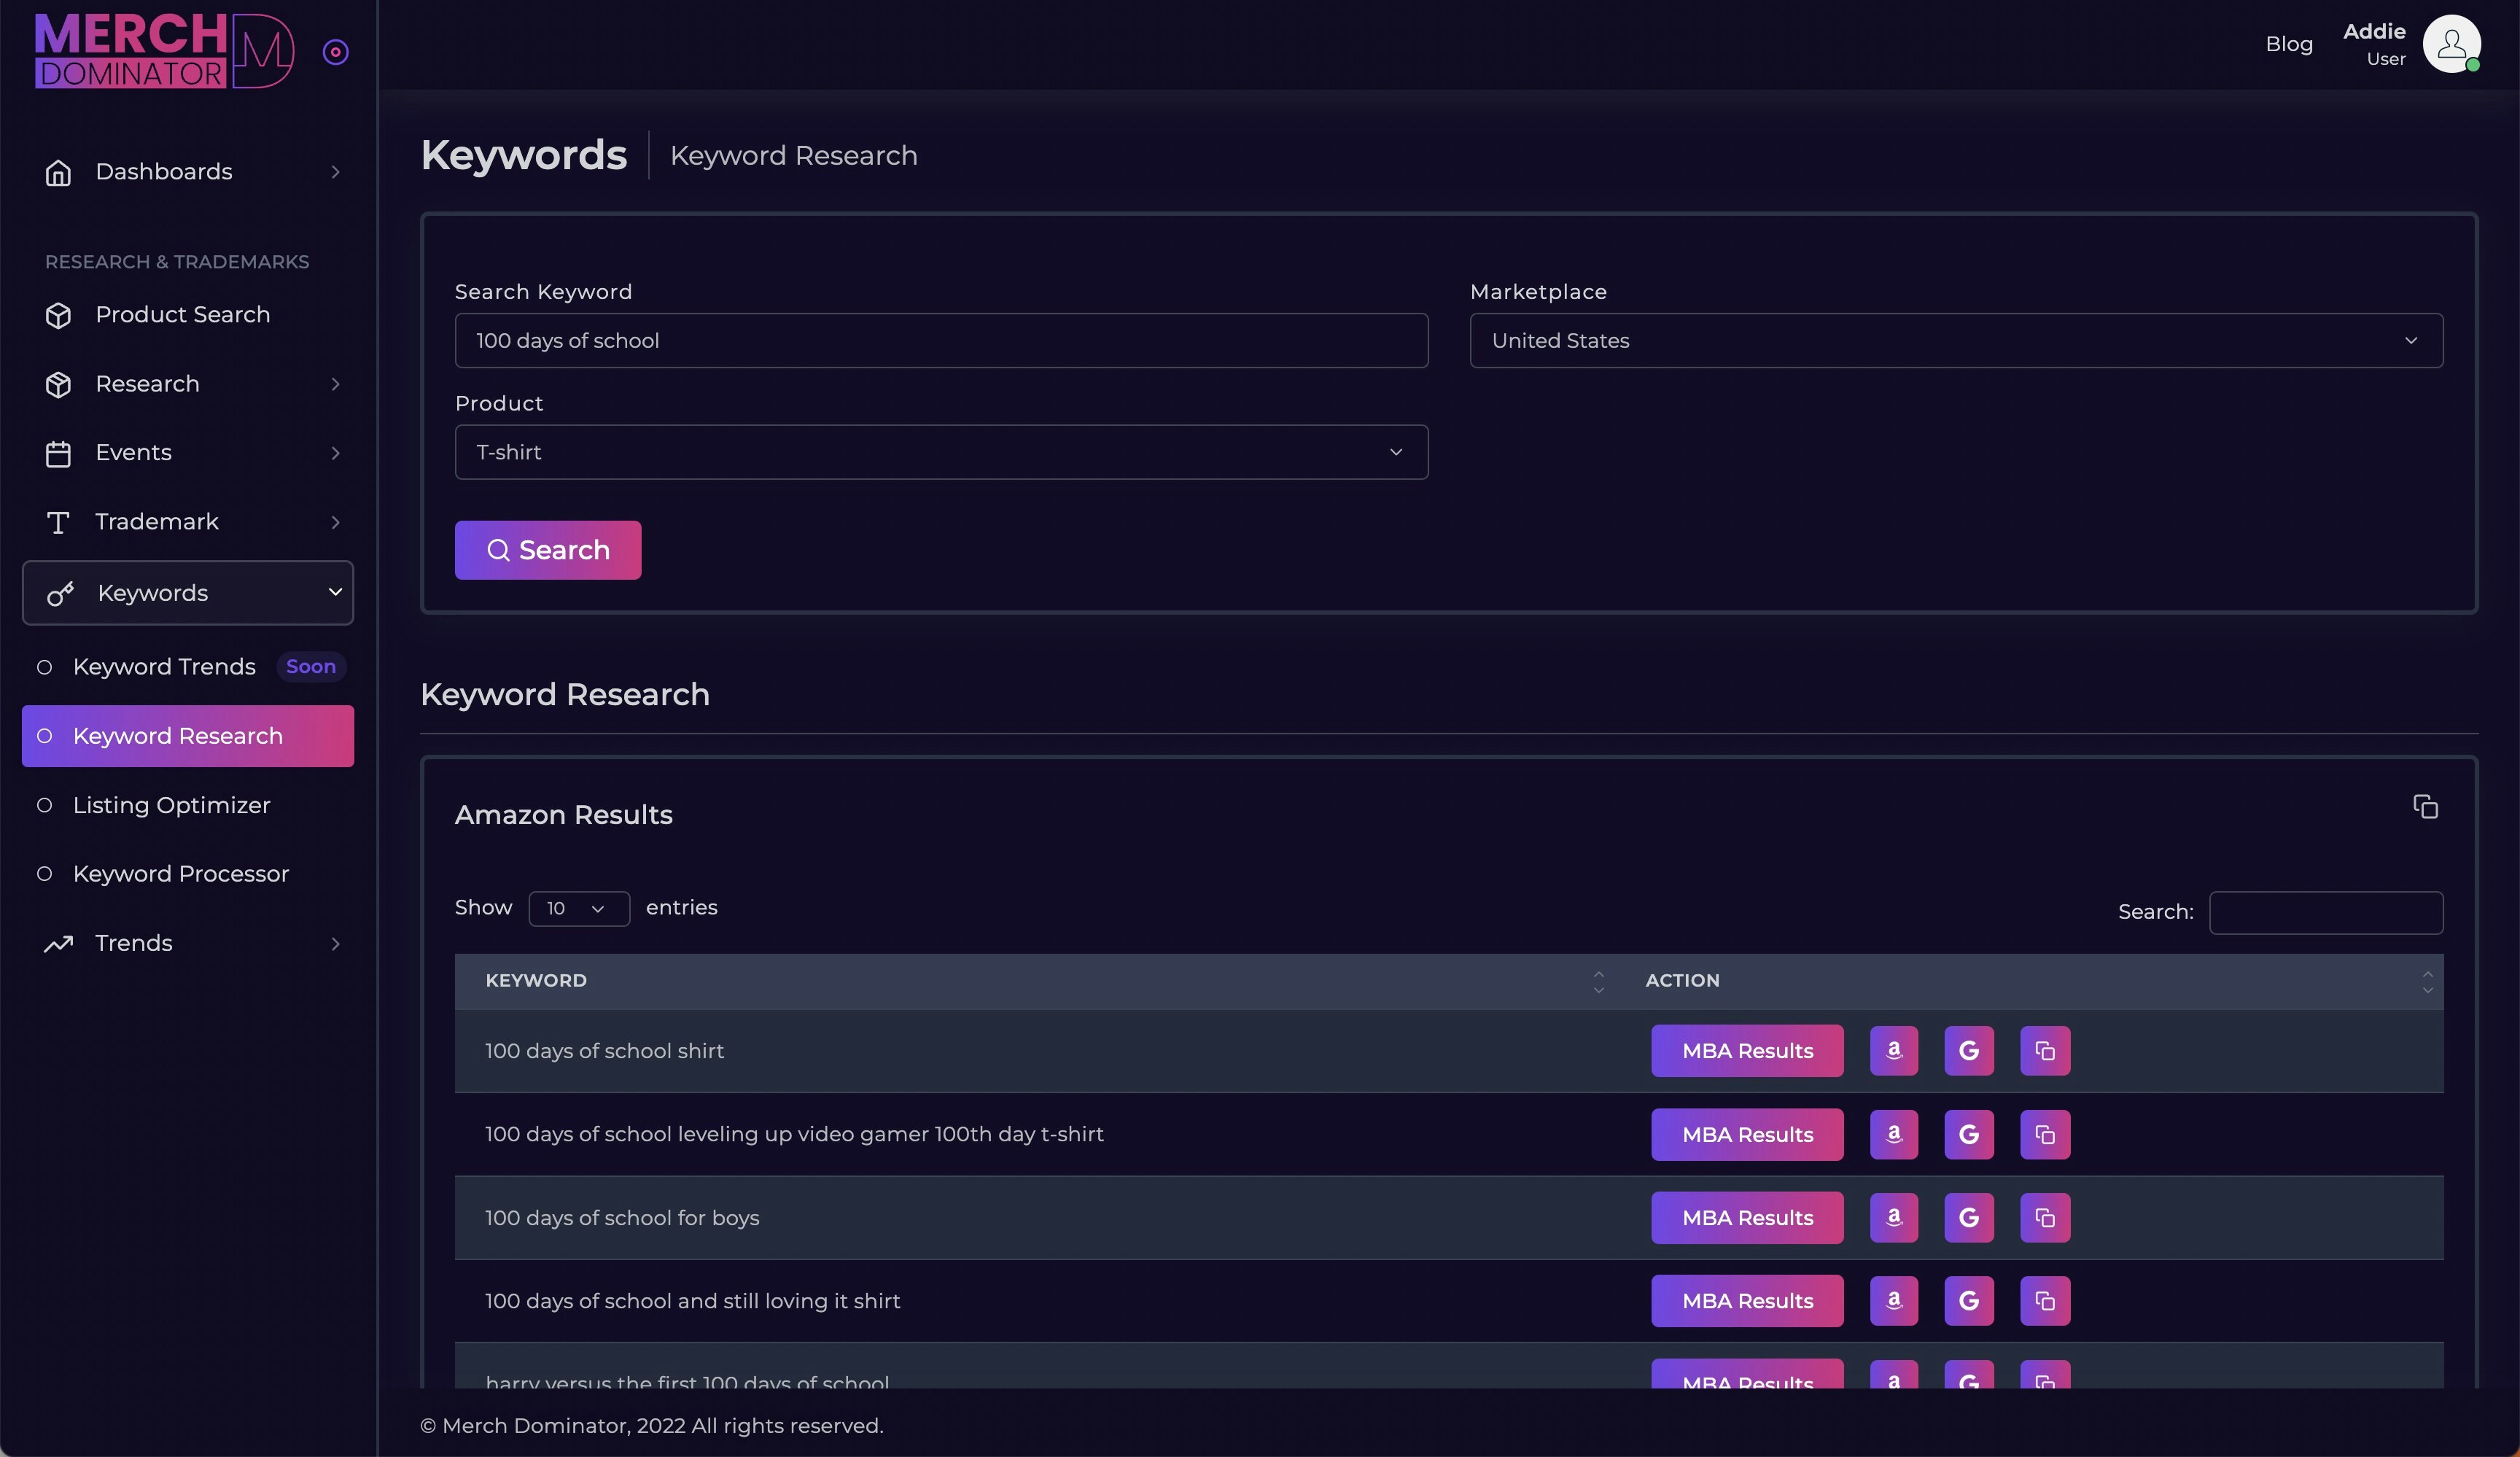Expand the Events submenu chevron

tap(336, 453)
